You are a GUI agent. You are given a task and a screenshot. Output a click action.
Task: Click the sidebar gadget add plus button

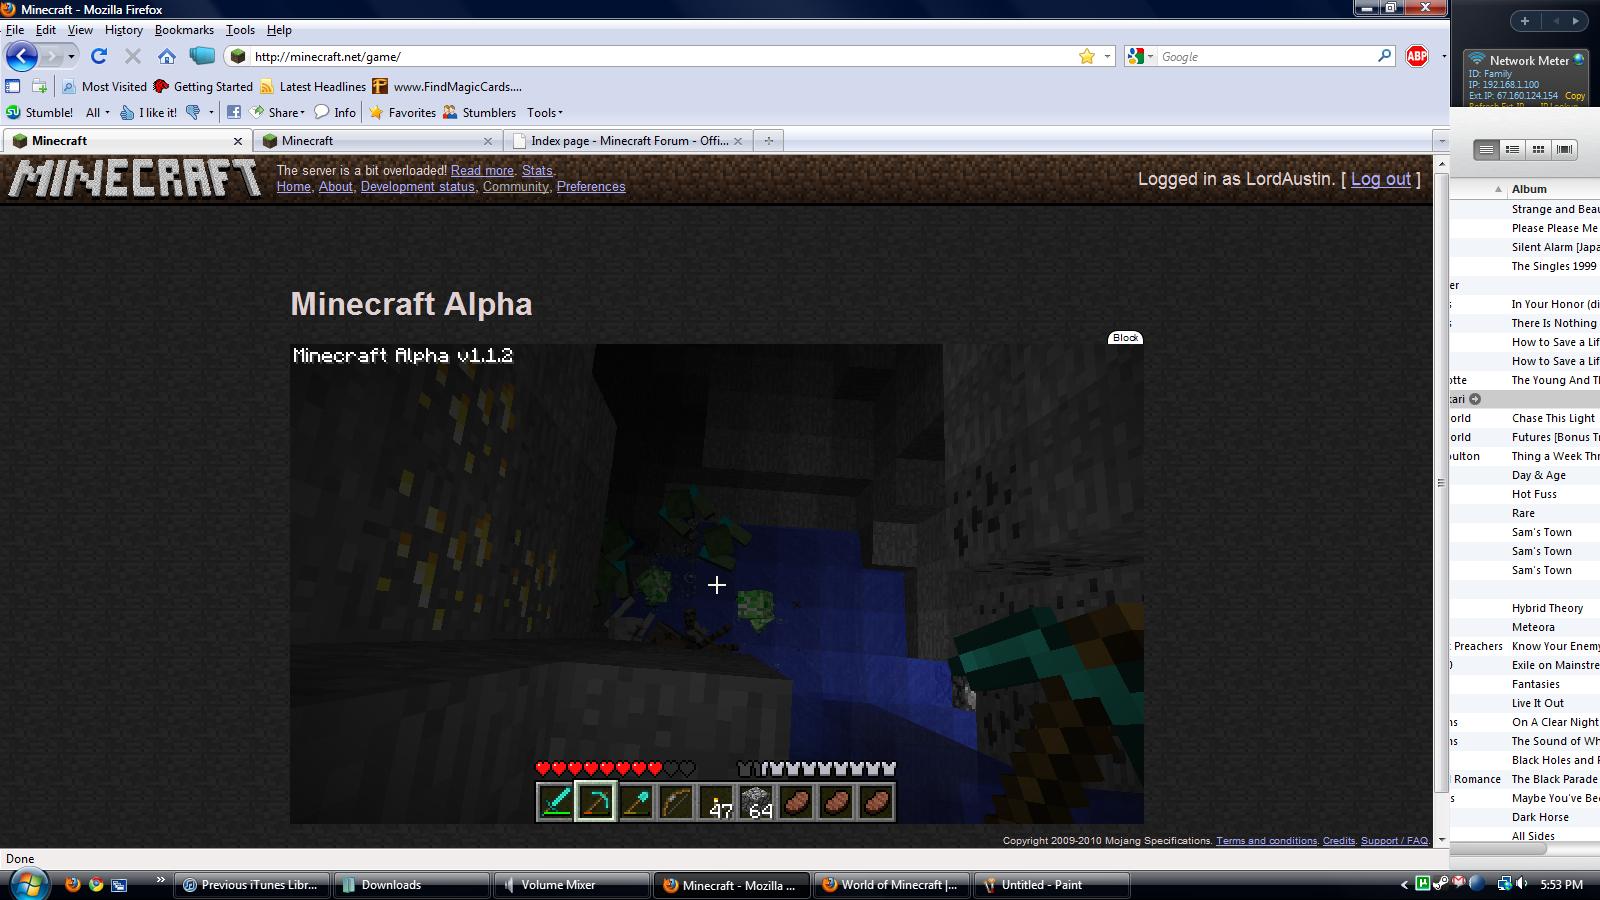coord(1525,20)
